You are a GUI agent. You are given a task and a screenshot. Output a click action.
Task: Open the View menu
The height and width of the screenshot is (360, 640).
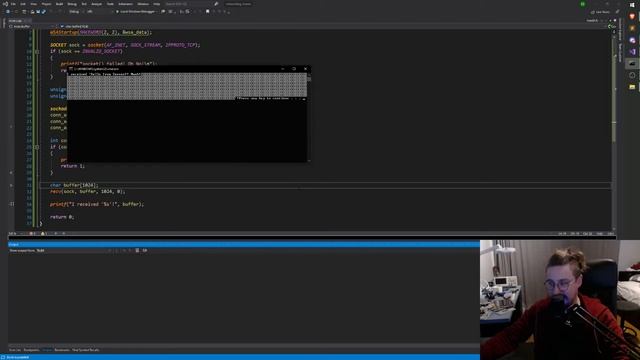pyautogui.click(x=33, y=4)
